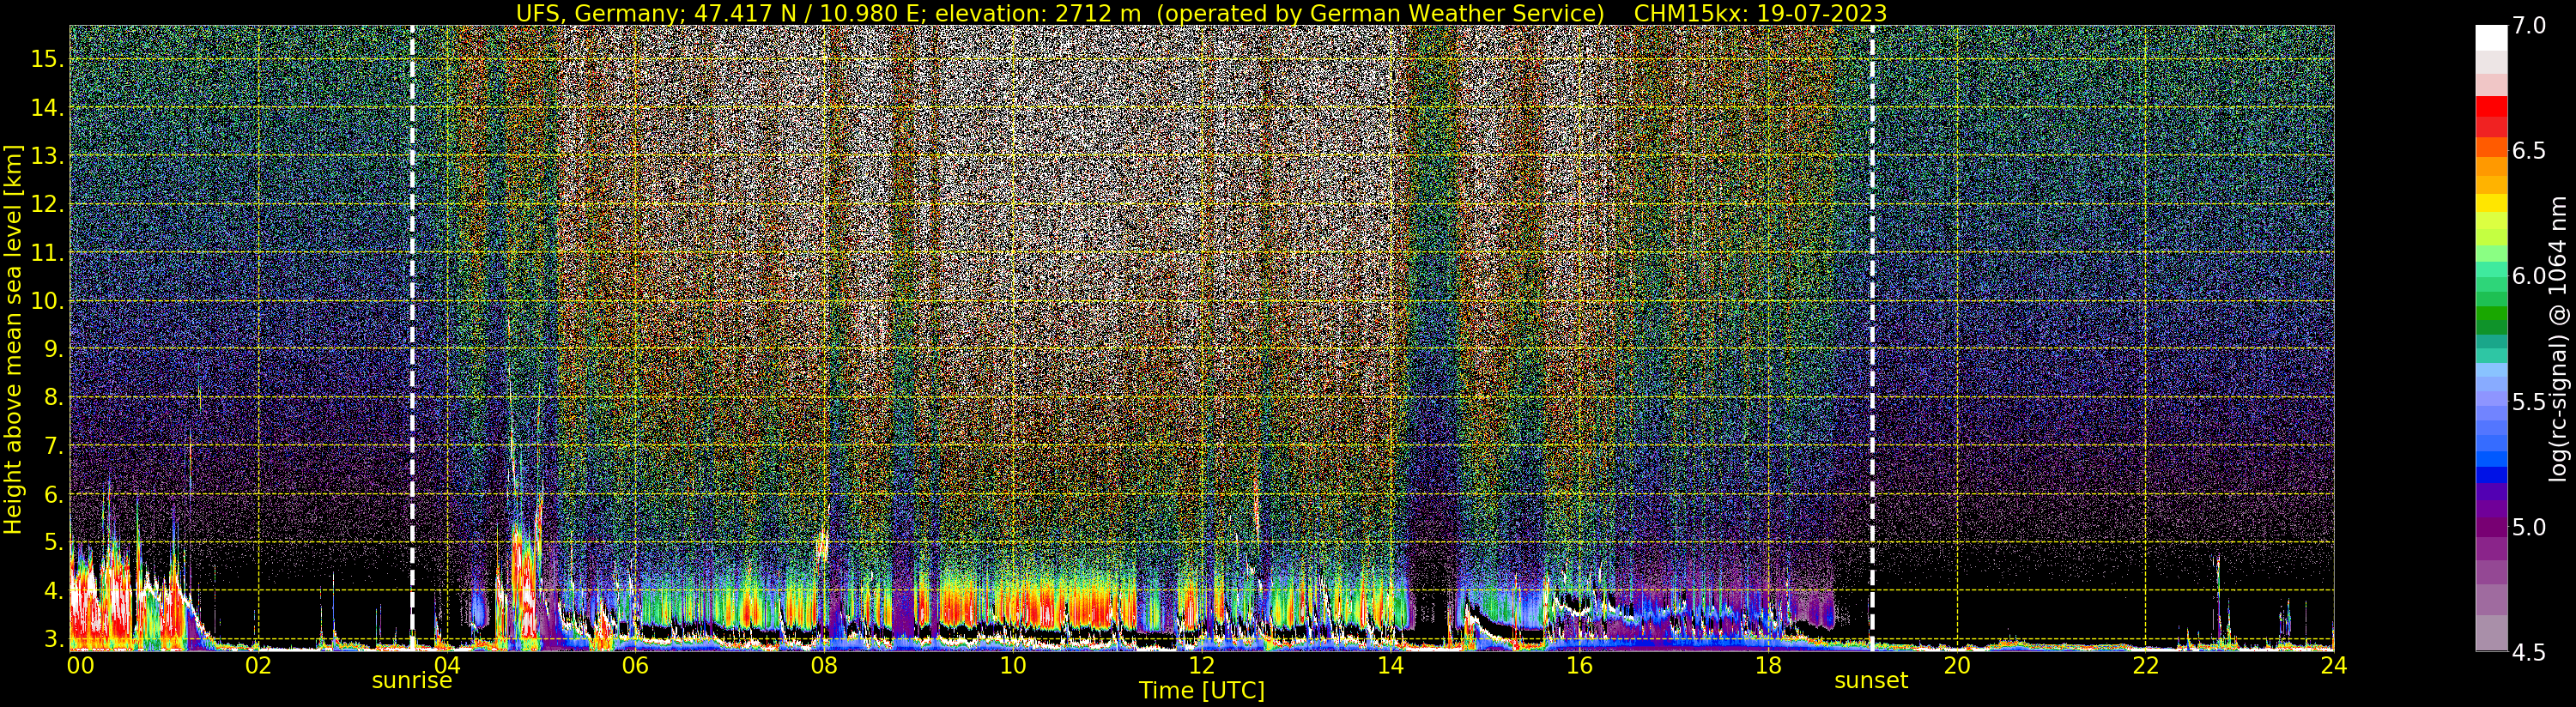Click the colorbar value '6.5'
This screenshot has width=2576, height=707.
(2529, 151)
